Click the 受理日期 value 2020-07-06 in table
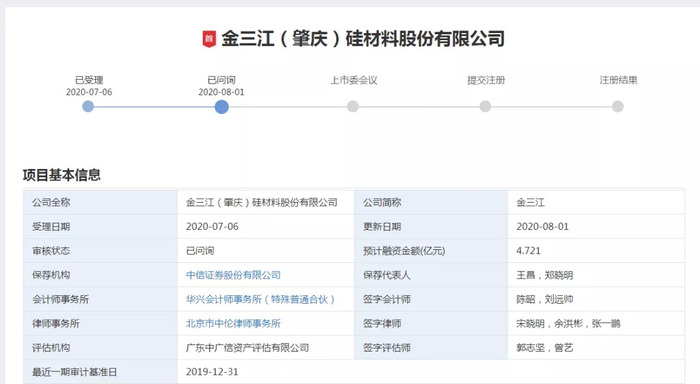 [212, 227]
